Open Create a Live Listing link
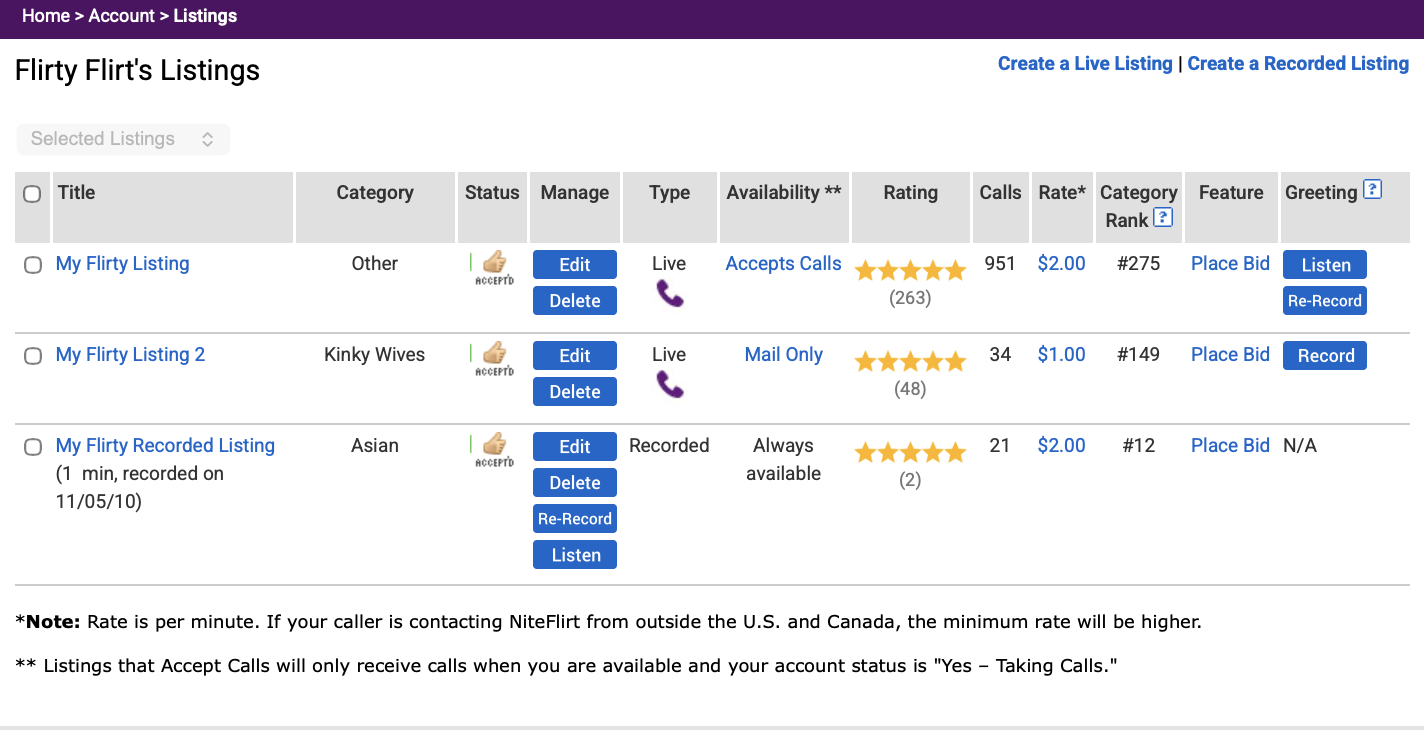This screenshot has height=730, width=1424. pyautogui.click(x=1085, y=63)
